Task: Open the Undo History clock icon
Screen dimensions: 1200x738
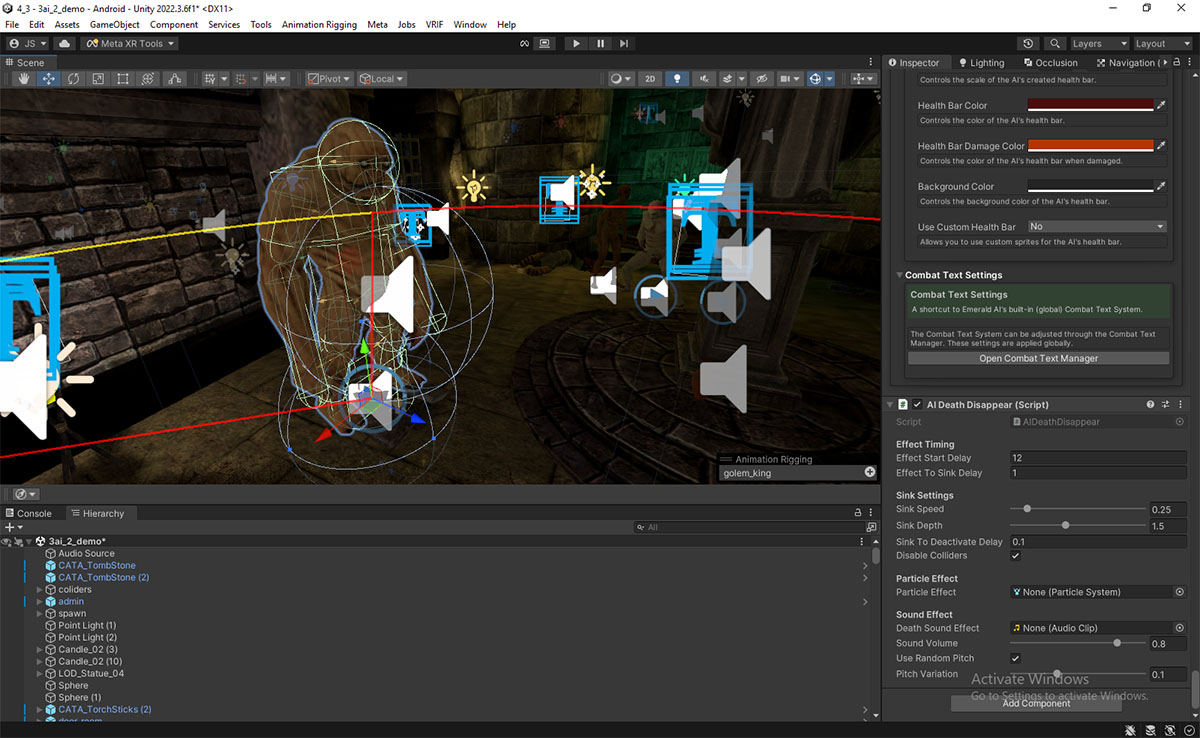Action: 1028,44
